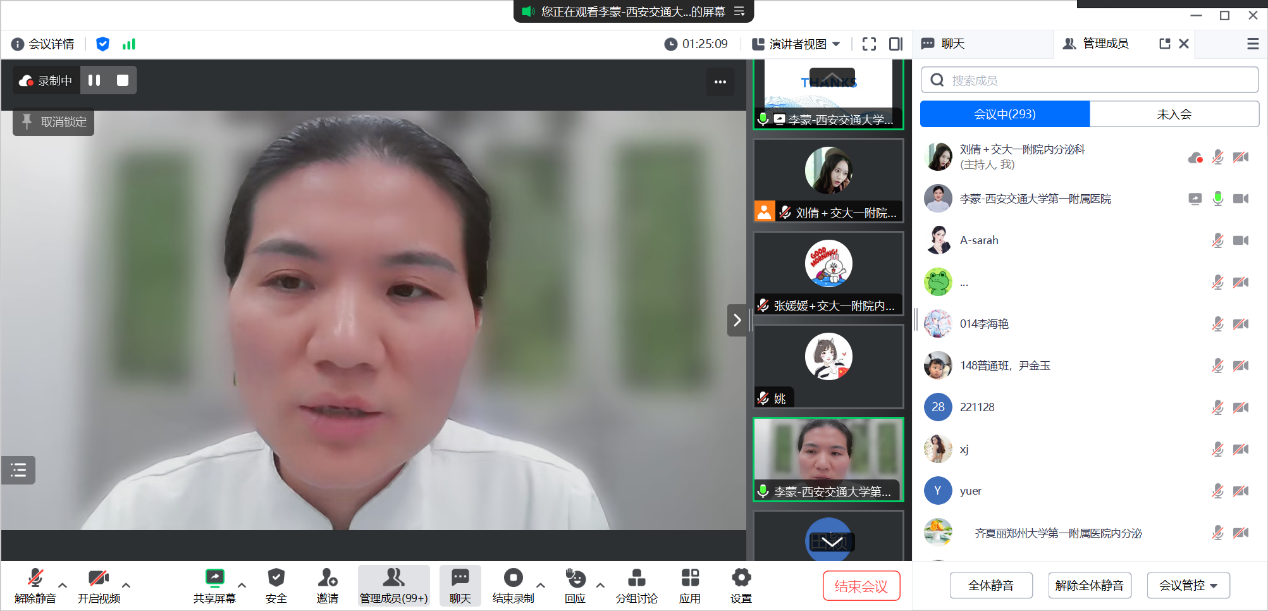Show previous thumbnails with the up chevron
This screenshot has height=611, width=1268.
pos(832,78)
